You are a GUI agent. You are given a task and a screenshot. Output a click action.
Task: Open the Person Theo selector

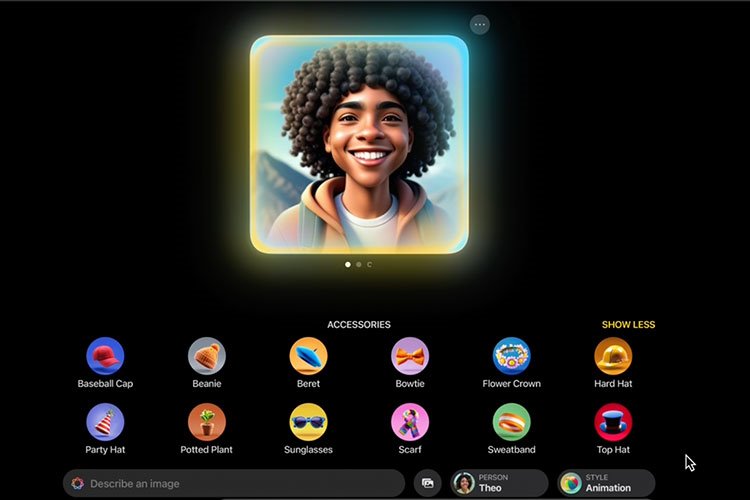pos(498,483)
